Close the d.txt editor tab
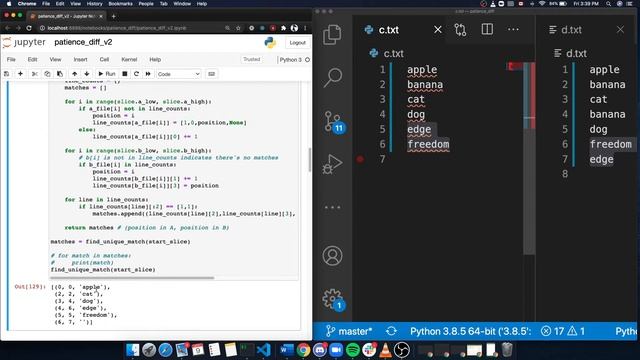The image size is (640, 360). (620, 30)
